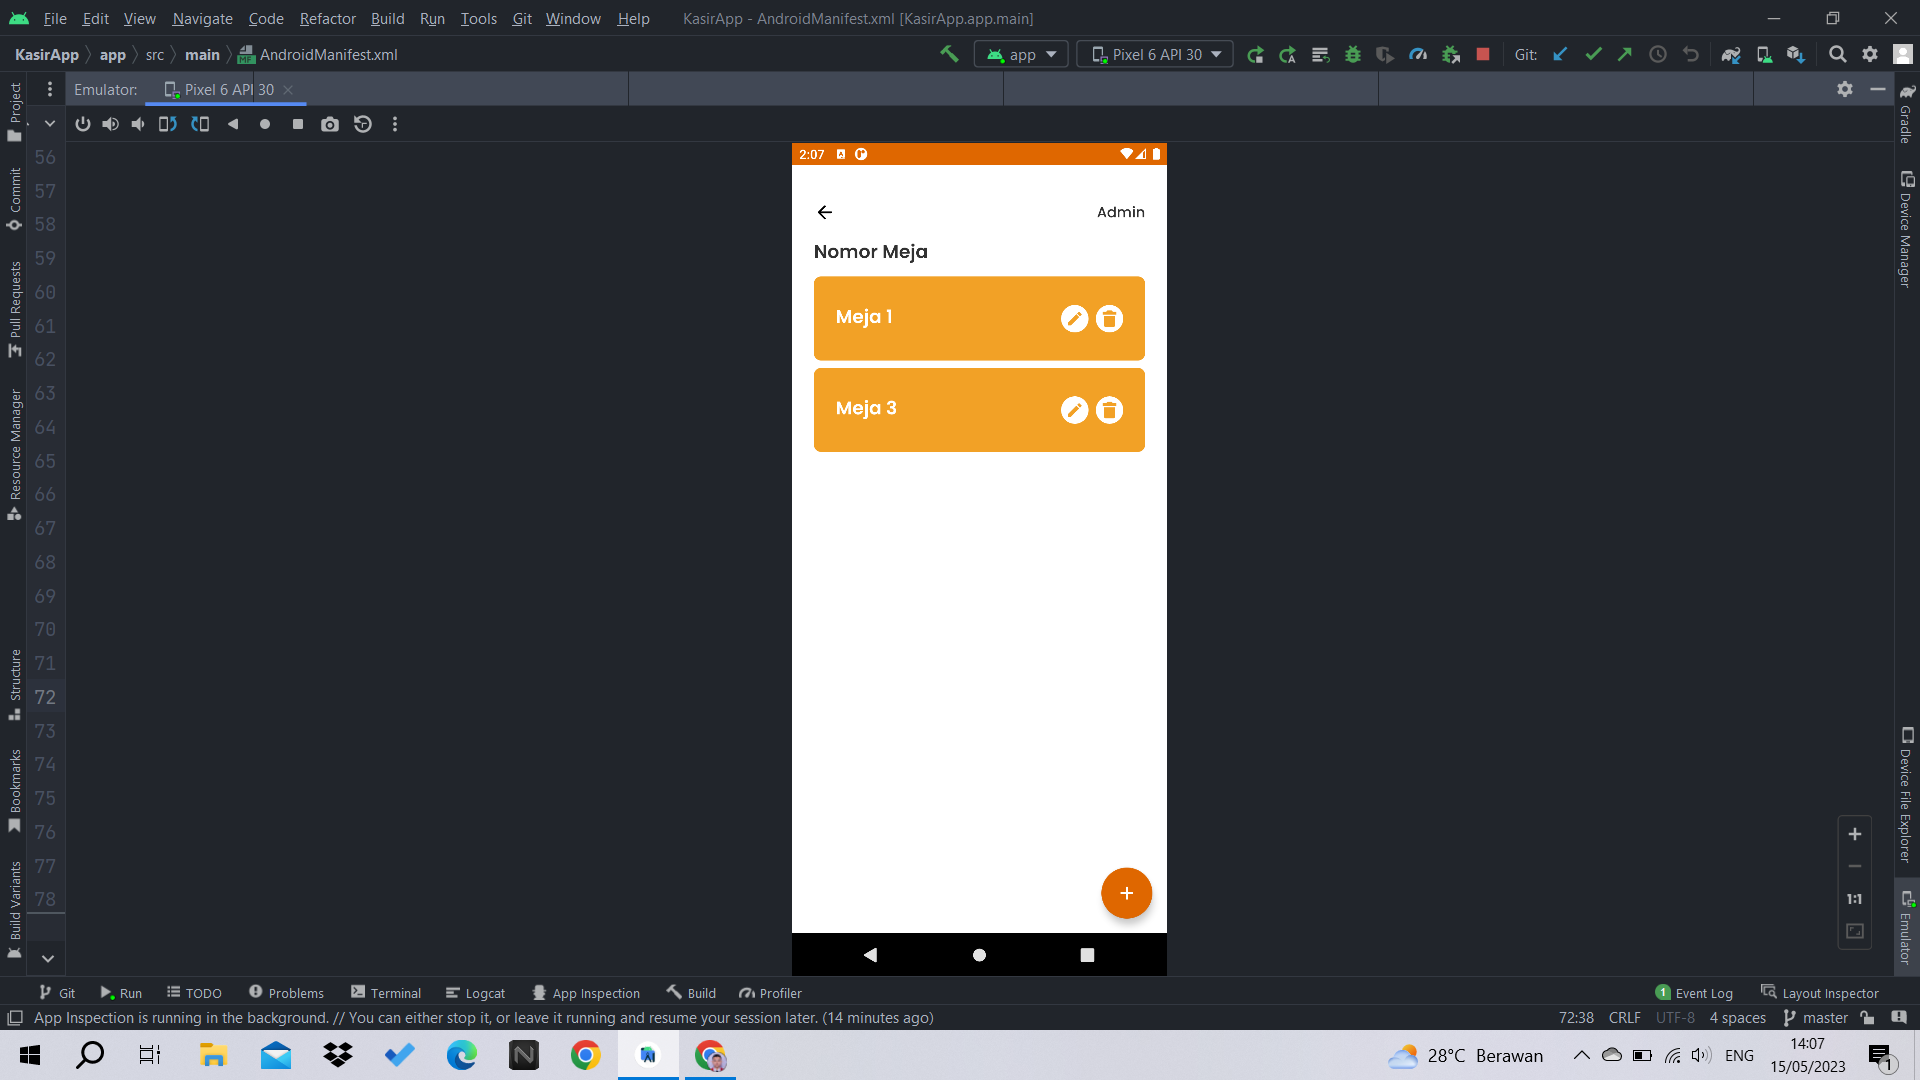Debug the app using the bug icon
This screenshot has width=1920, height=1080.
pyautogui.click(x=1353, y=54)
